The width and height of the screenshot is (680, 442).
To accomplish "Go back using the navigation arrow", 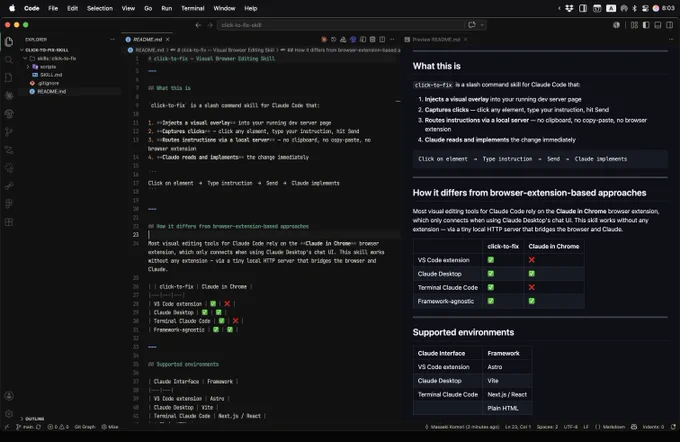I will click(x=198, y=25).
